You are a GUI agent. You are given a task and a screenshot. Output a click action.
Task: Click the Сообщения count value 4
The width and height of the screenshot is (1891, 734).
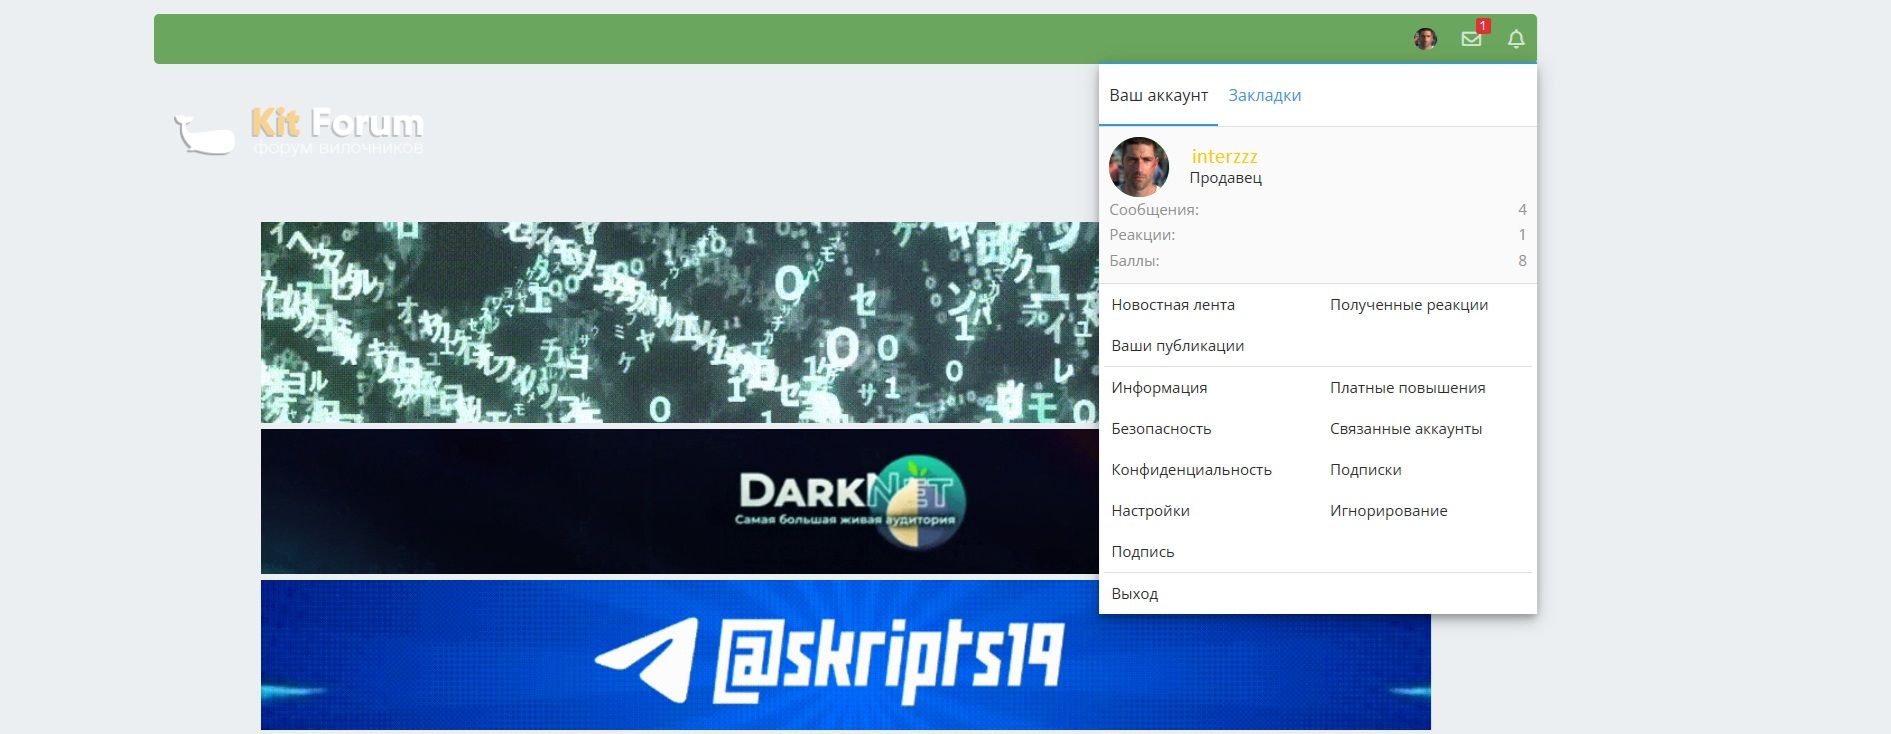pyautogui.click(x=1522, y=210)
